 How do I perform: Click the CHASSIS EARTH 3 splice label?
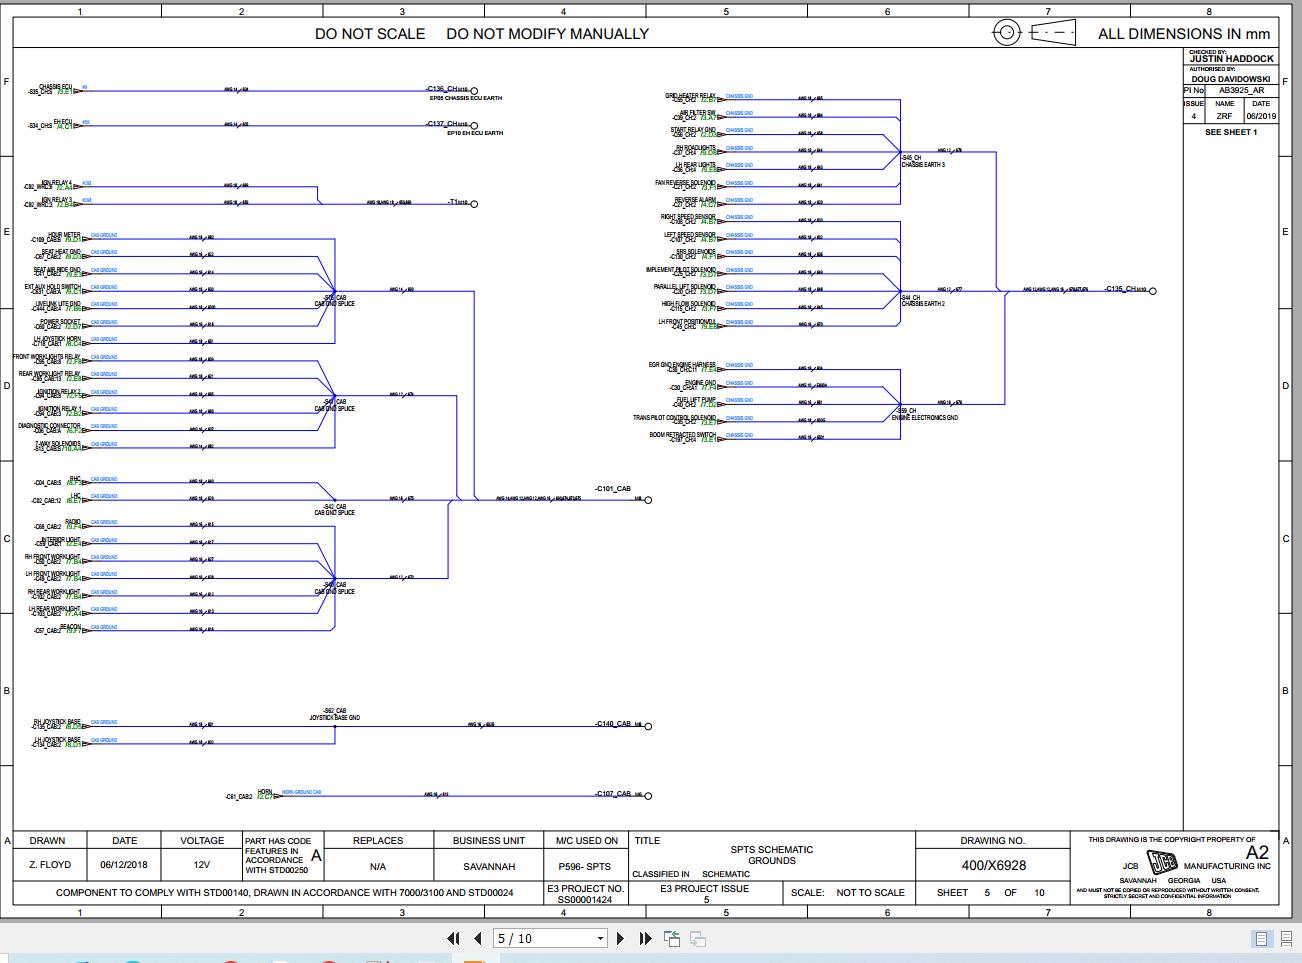(x=922, y=164)
